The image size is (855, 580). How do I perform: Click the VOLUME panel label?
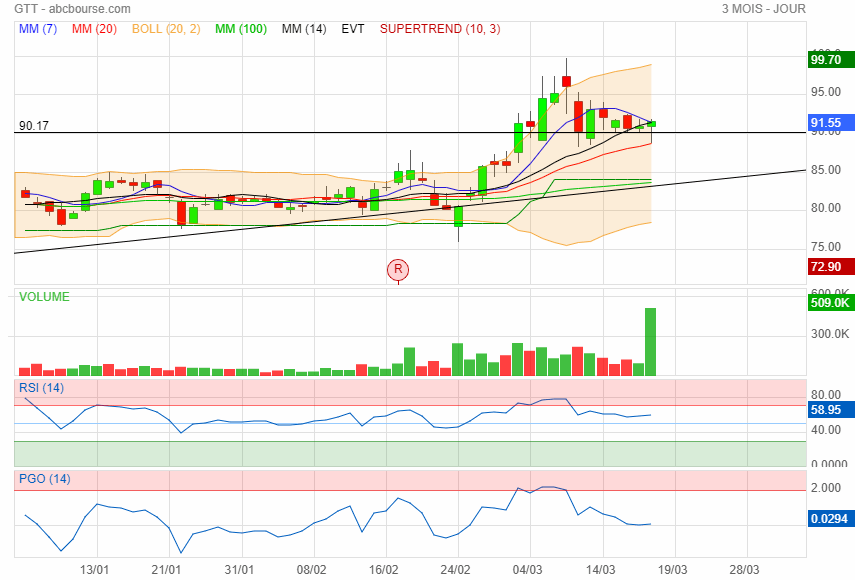click(44, 297)
